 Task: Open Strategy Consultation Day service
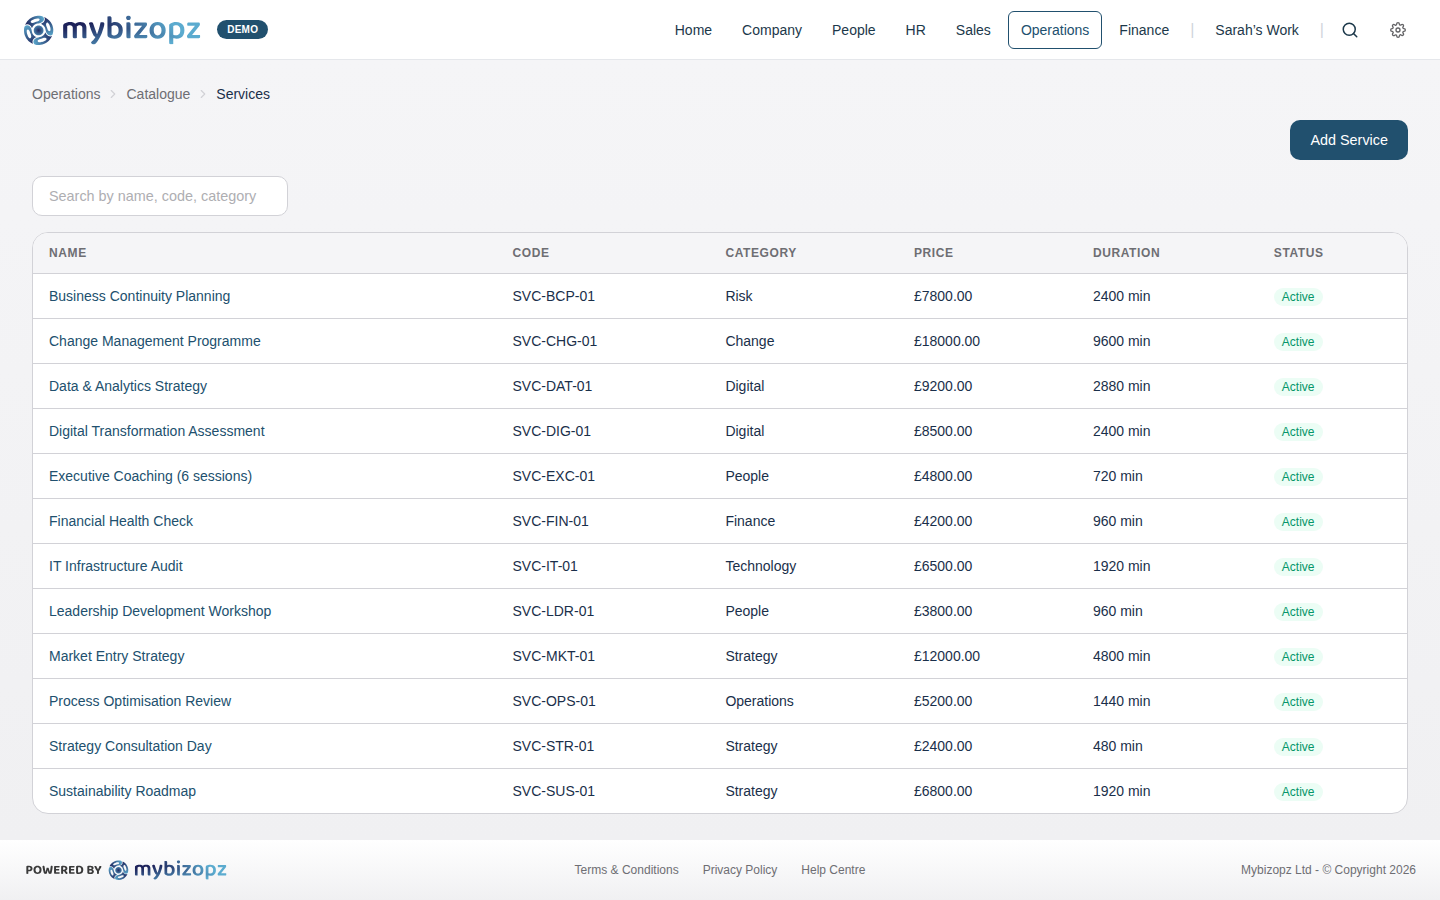pyautogui.click(x=131, y=746)
